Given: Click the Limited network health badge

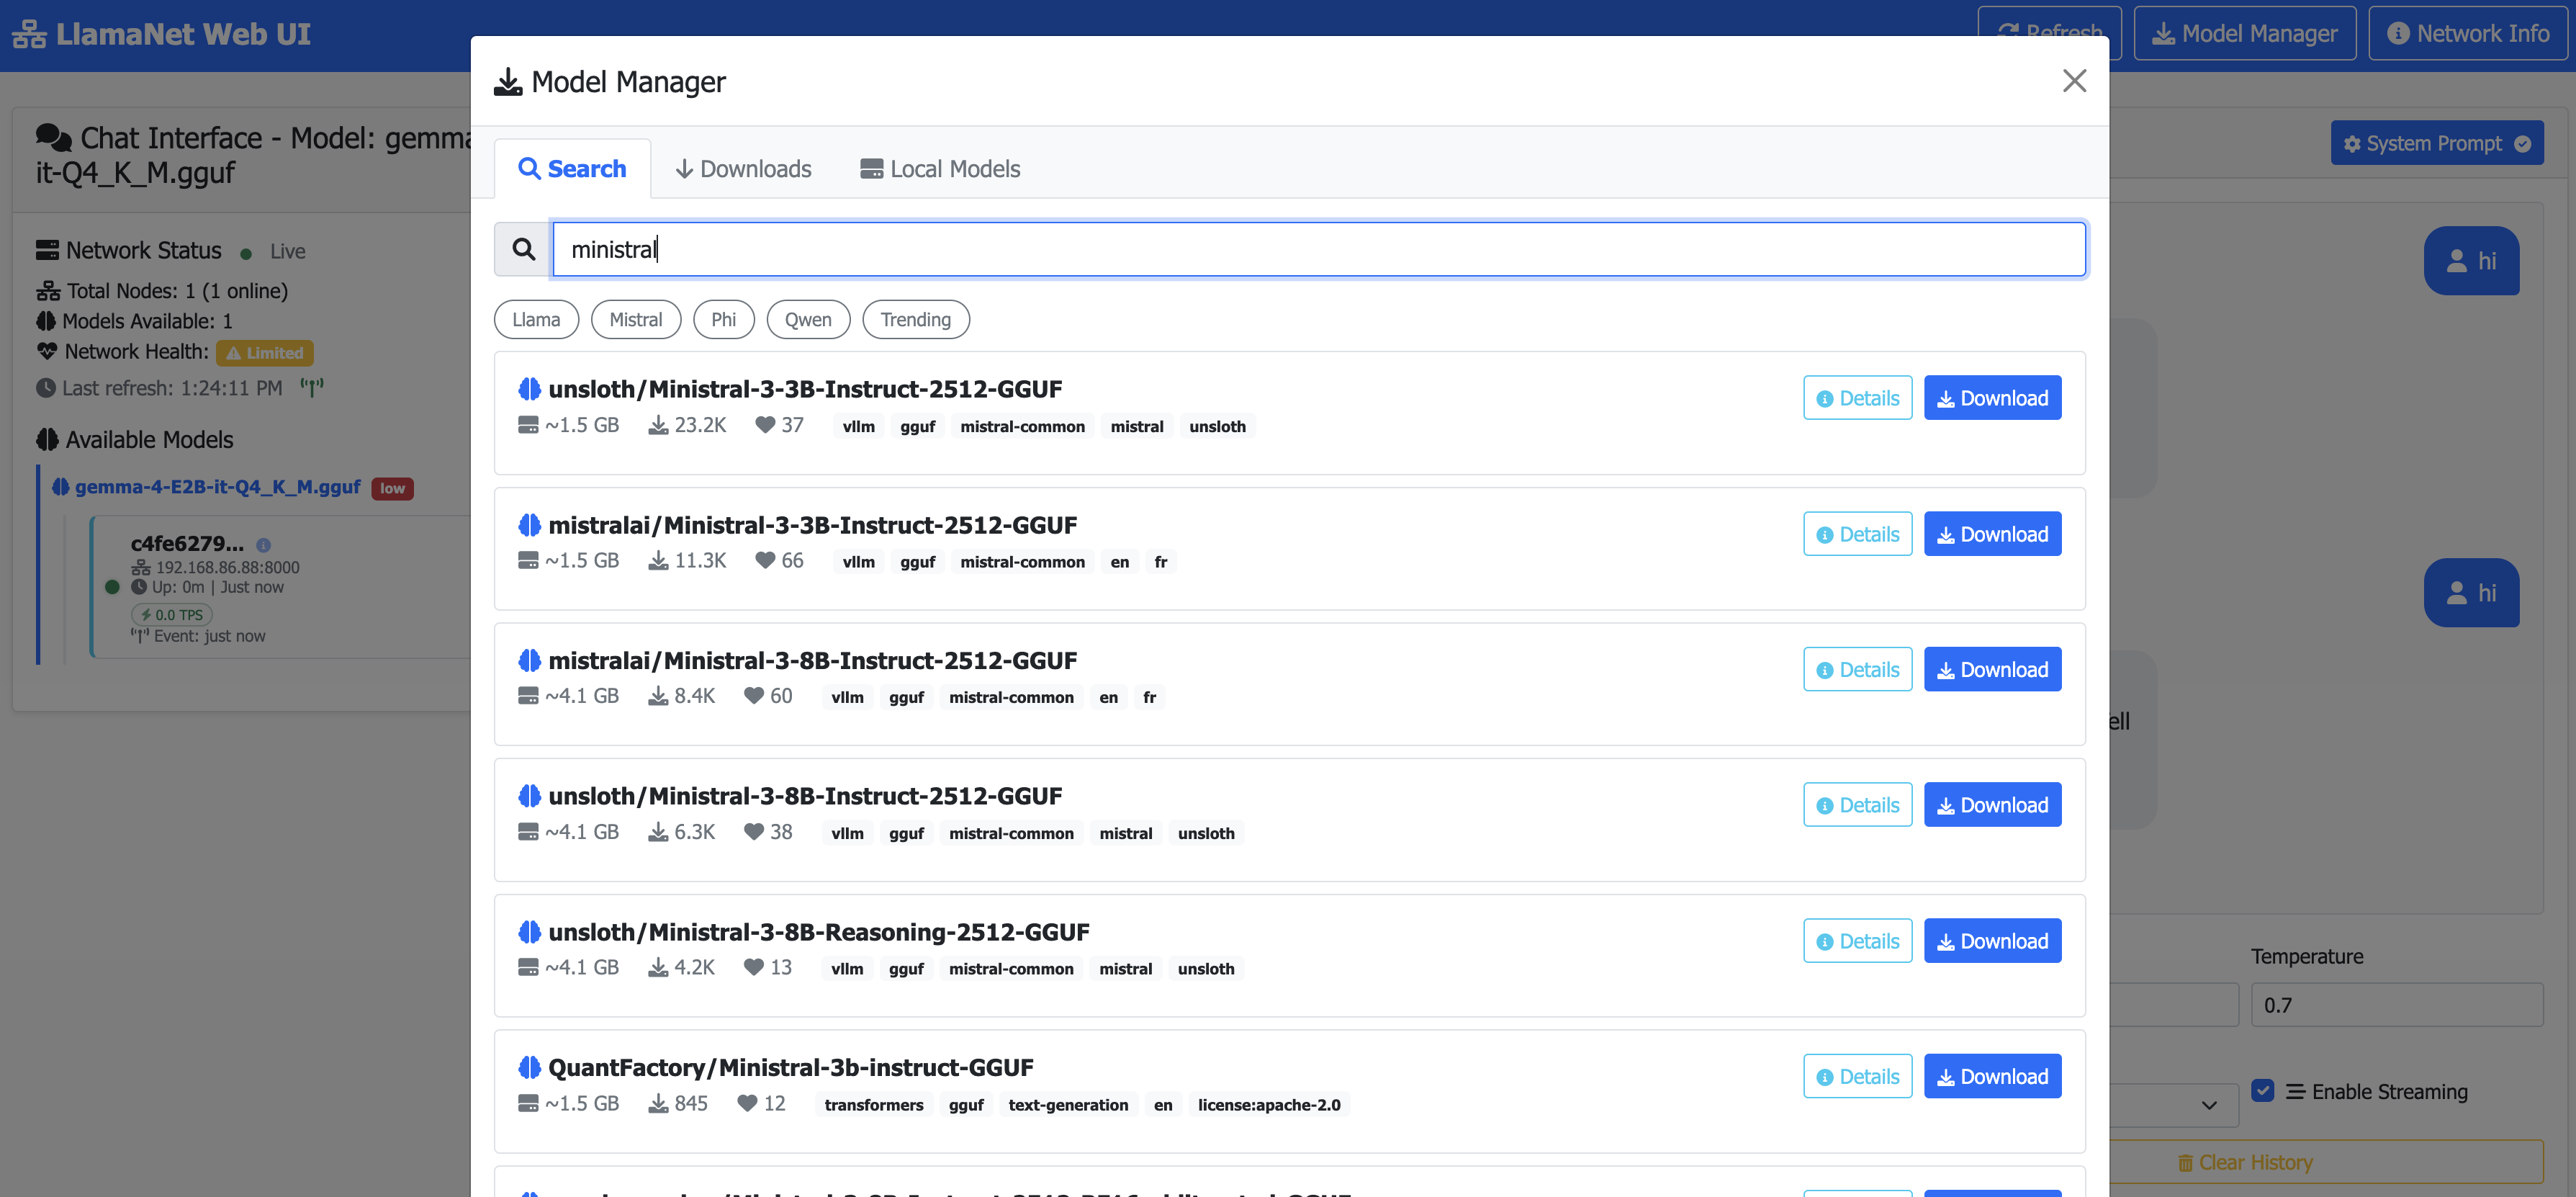Looking at the screenshot, I should click(265, 353).
